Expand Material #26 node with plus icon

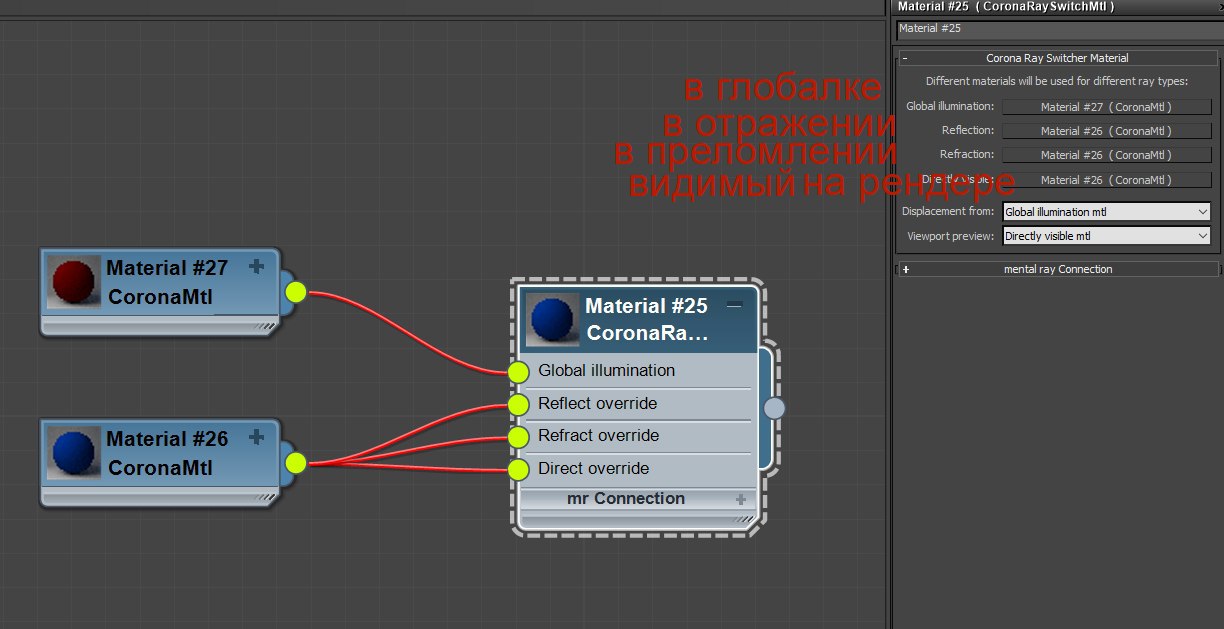click(256, 436)
